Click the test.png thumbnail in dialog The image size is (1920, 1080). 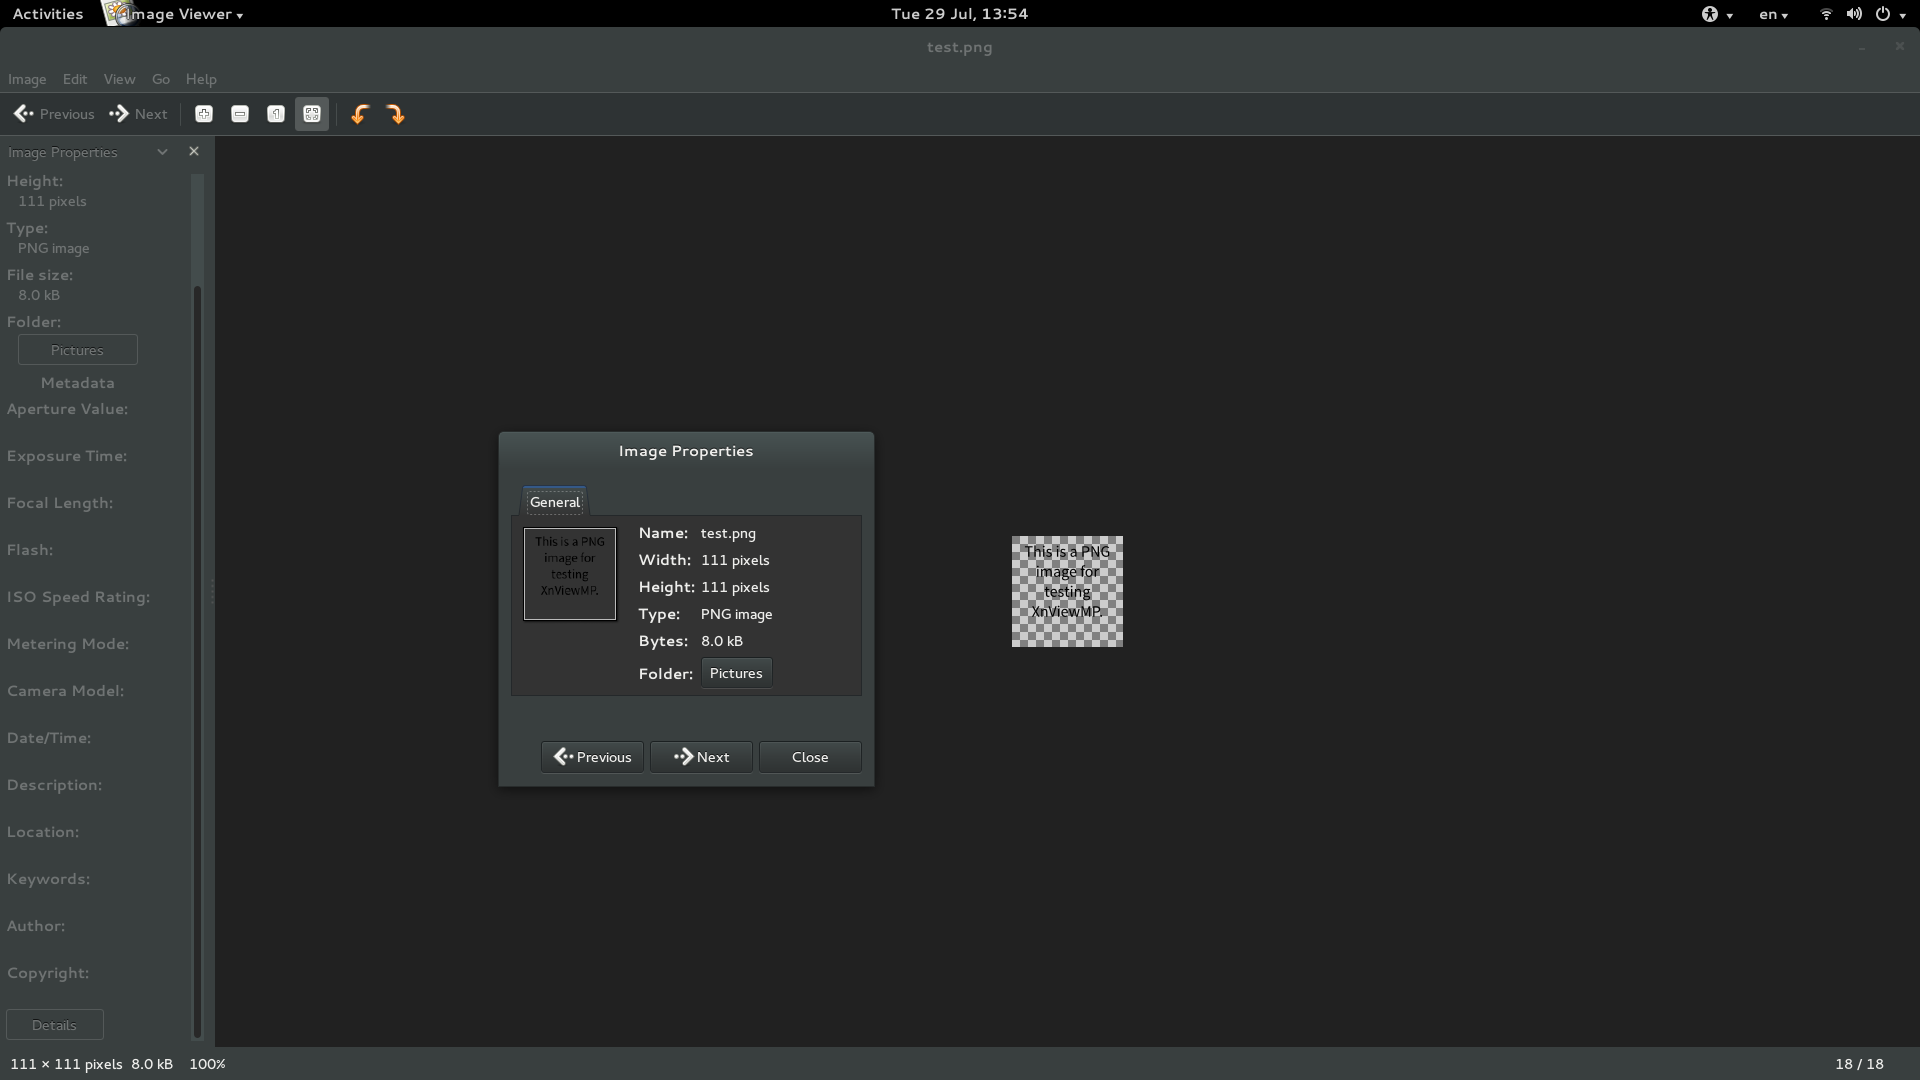coord(570,574)
